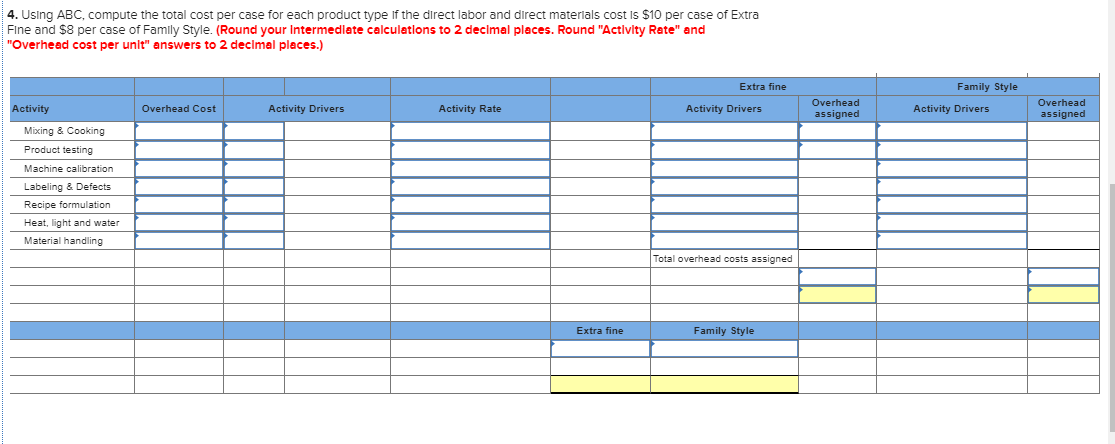The height and width of the screenshot is (444, 1115).
Task: Focus Family Style Activity Drivers cell for Labeling & Defects
Action: click(x=951, y=186)
